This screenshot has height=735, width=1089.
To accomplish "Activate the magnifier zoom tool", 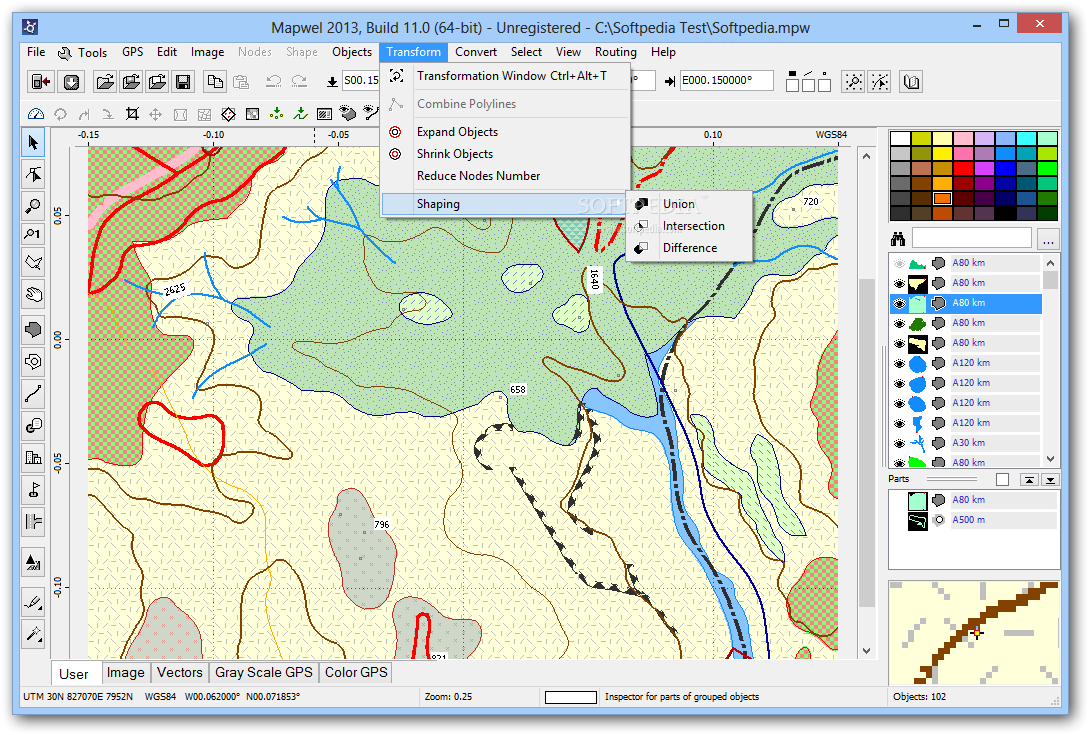I will [x=33, y=206].
